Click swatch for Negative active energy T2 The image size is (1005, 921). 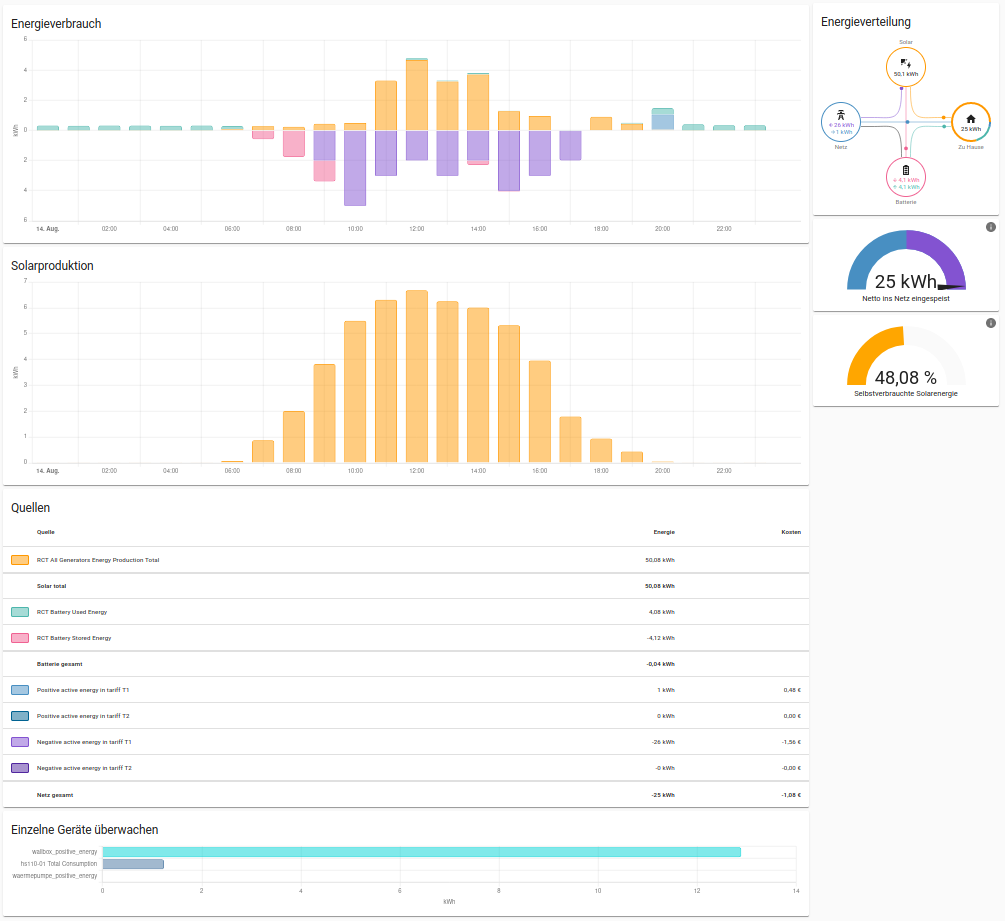pyautogui.click(x=20, y=768)
